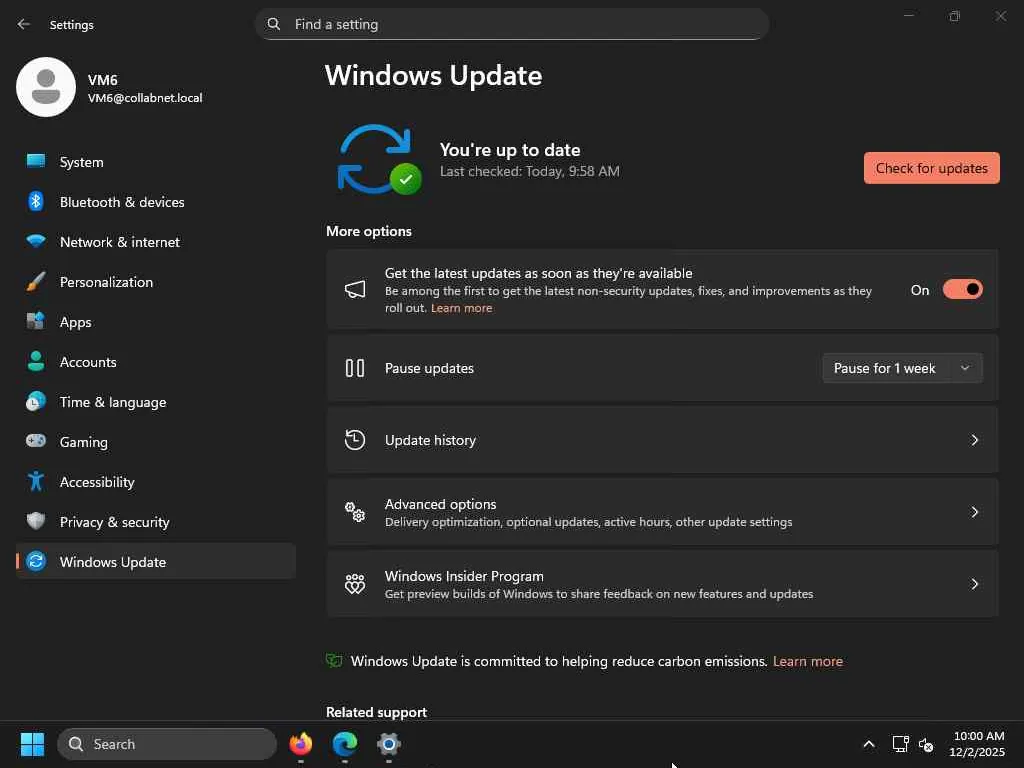This screenshot has height=768, width=1024.
Task: Go back using the Settings back arrow
Action: tap(24, 24)
